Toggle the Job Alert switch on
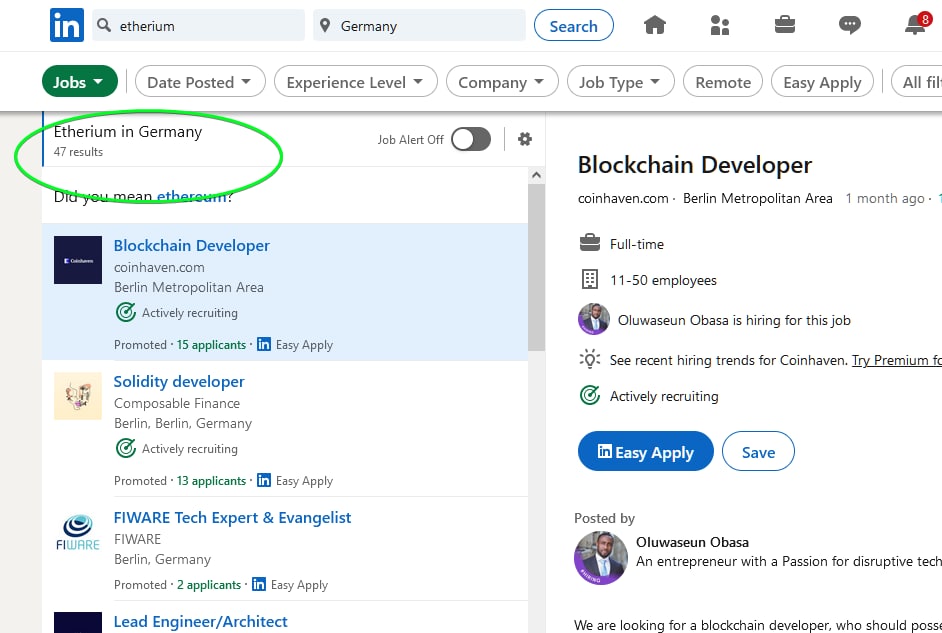The width and height of the screenshot is (942, 633). coord(471,139)
